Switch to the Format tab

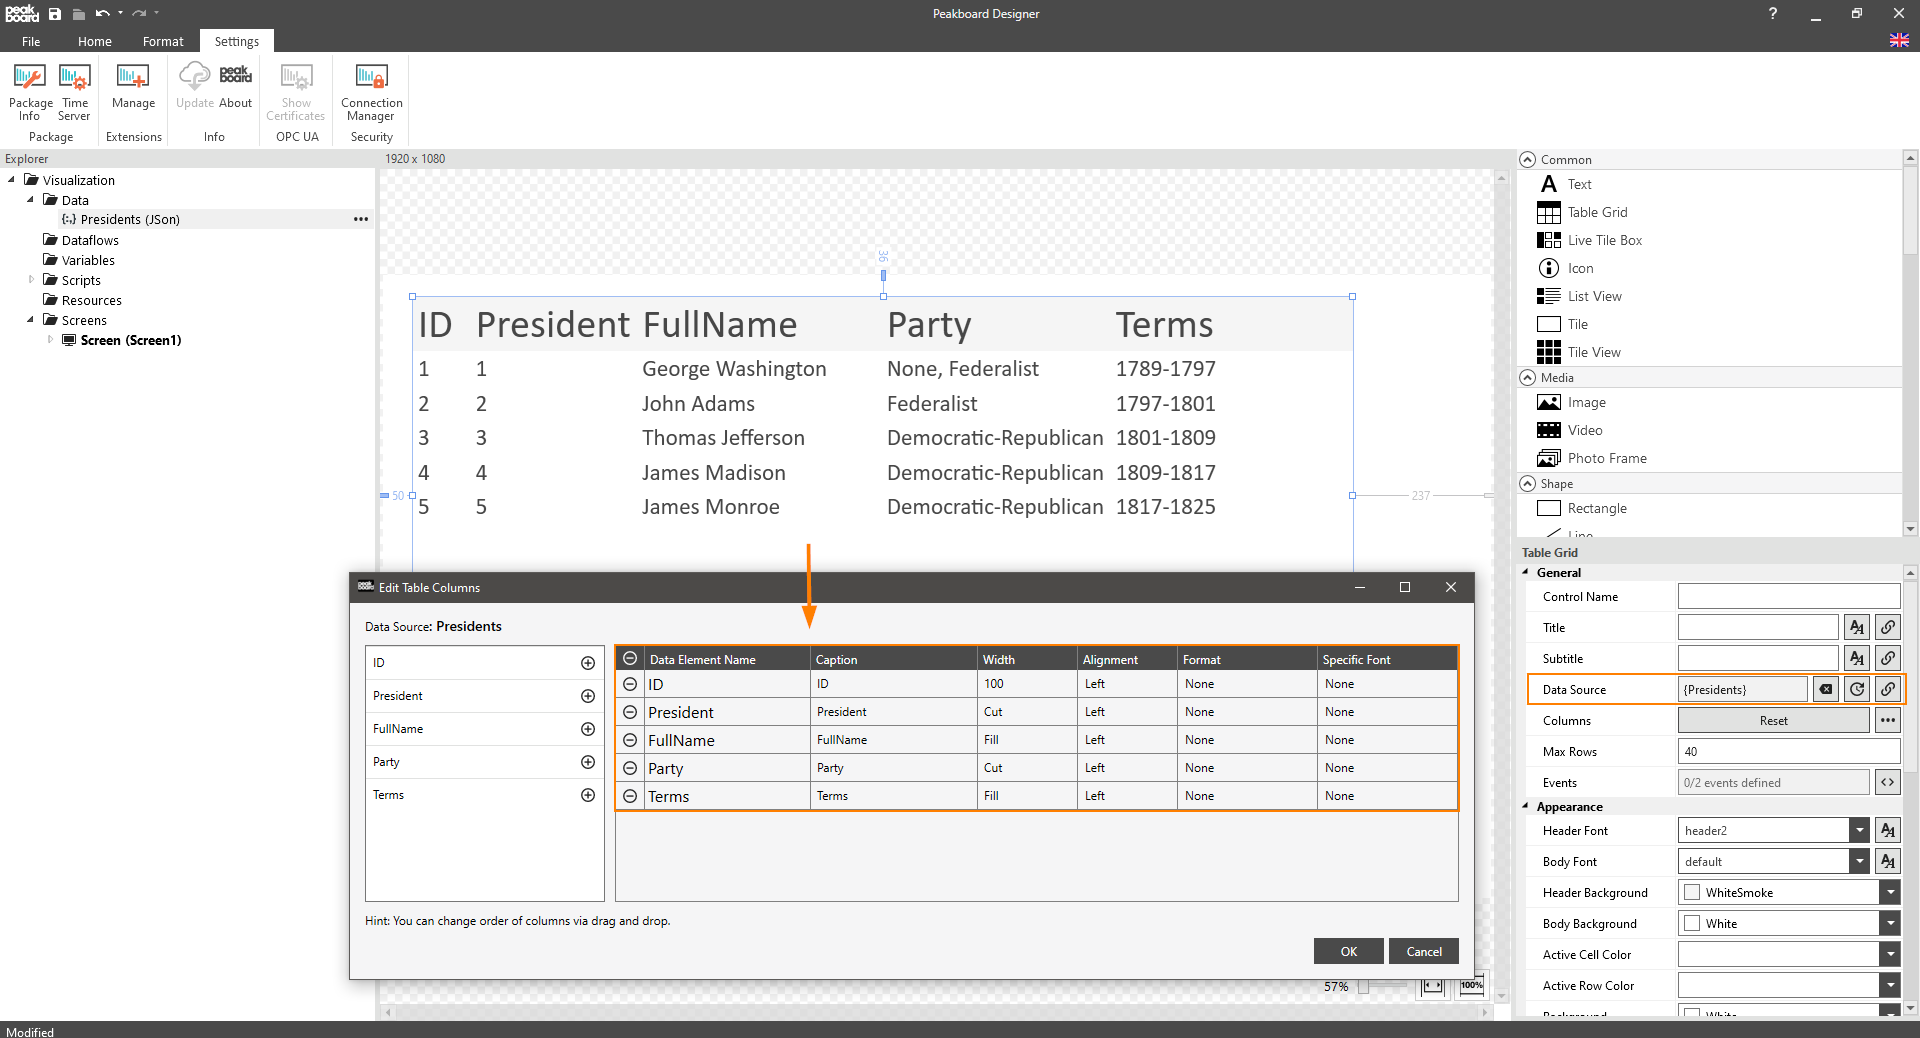163,41
